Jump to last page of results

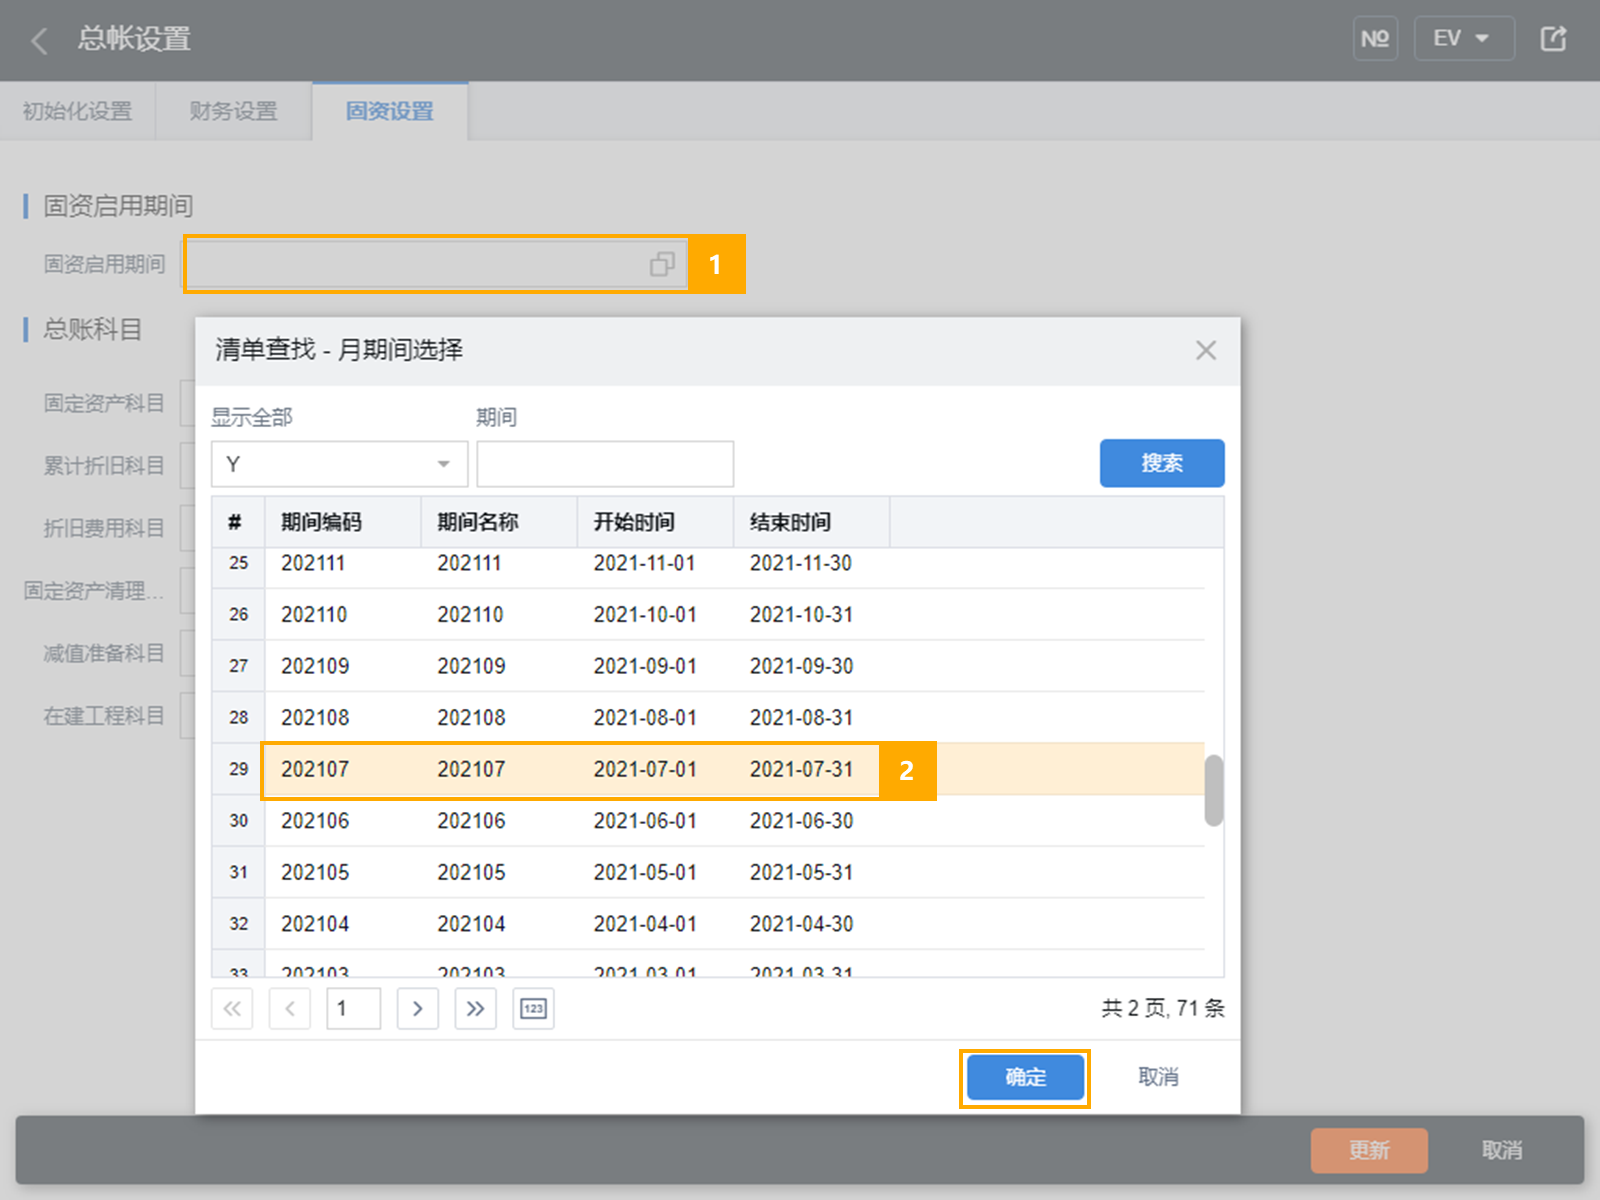[476, 1008]
